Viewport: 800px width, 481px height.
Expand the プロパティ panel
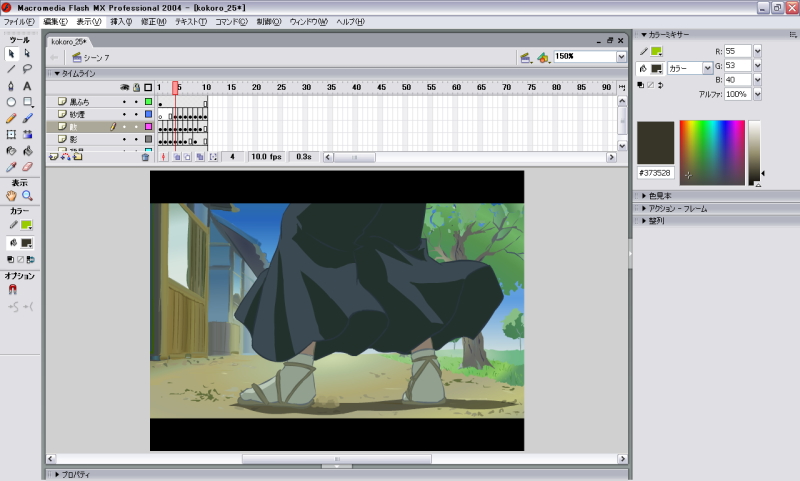point(57,475)
